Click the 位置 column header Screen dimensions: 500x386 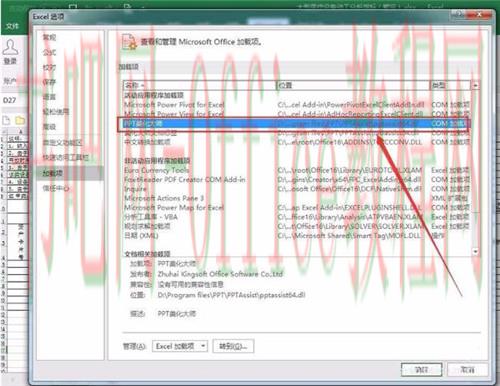[x=353, y=85]
